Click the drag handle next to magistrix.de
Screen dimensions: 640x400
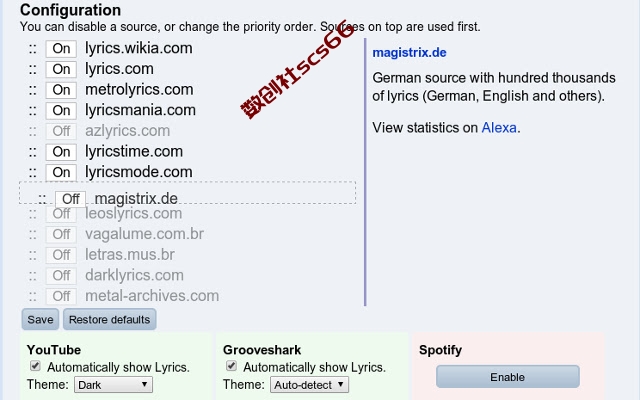coord(42,199)
